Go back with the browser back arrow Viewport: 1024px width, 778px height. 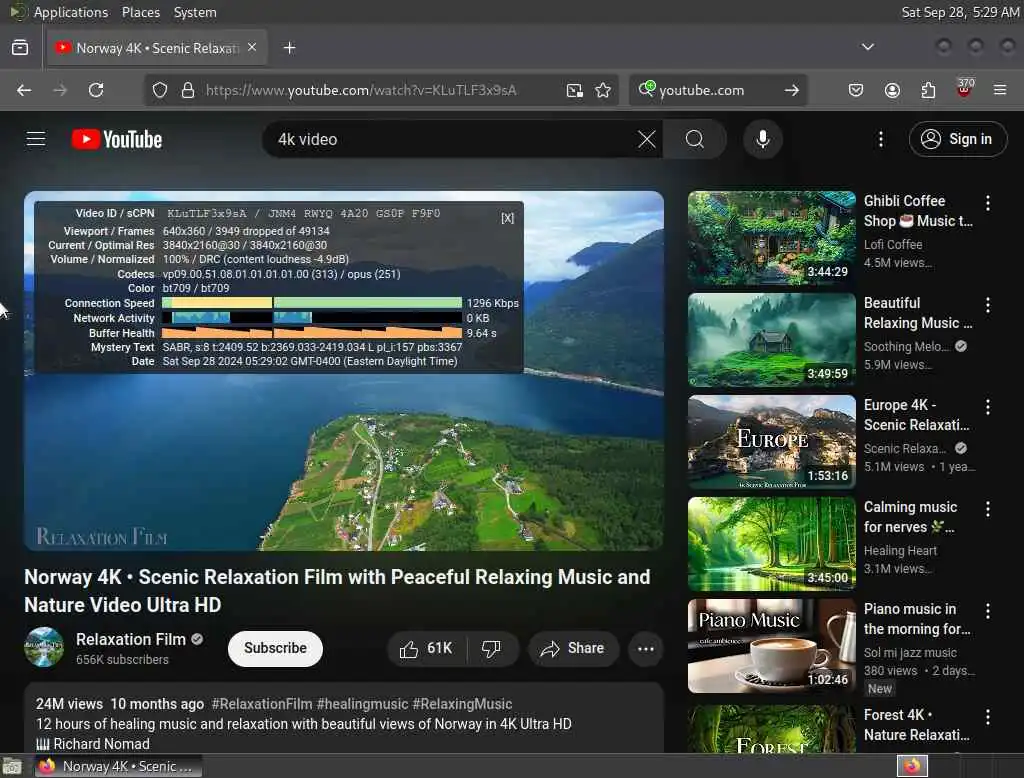pyautogui.click(x=24, y=90)
